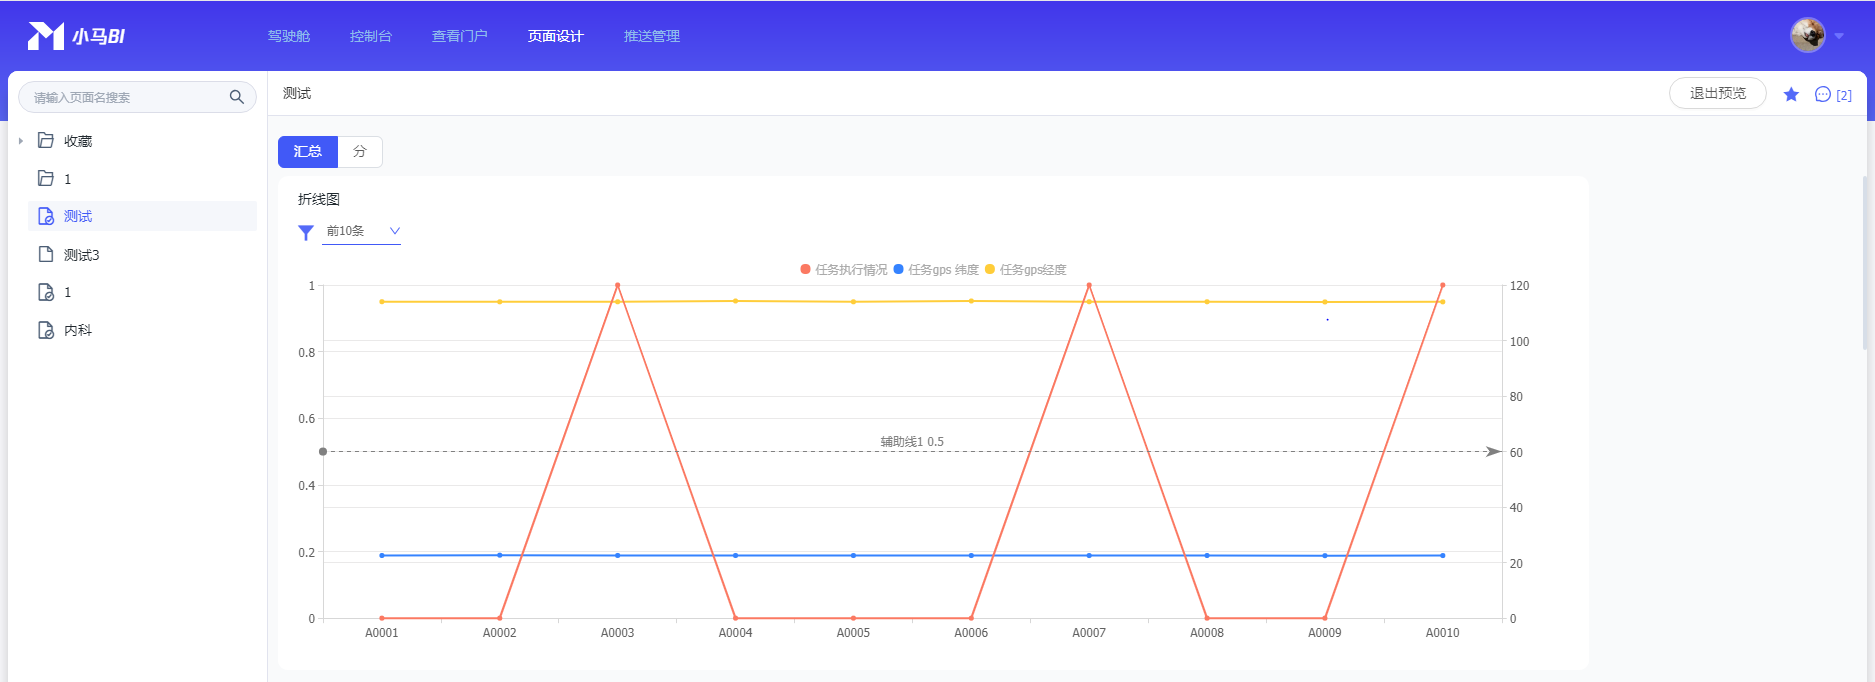Screen dimensions: 1875x682
Task: Click the star favorite icon
Action: [1791, 94]
